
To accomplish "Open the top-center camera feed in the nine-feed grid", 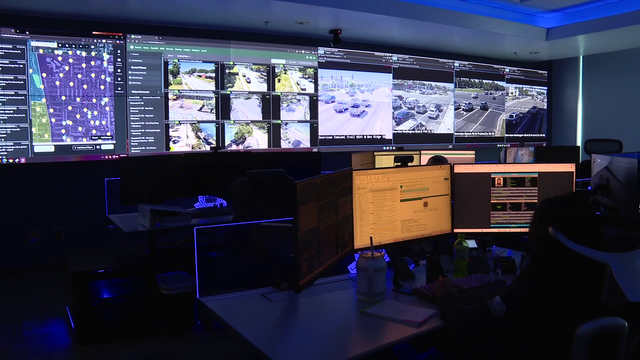I will pos(246,78).
